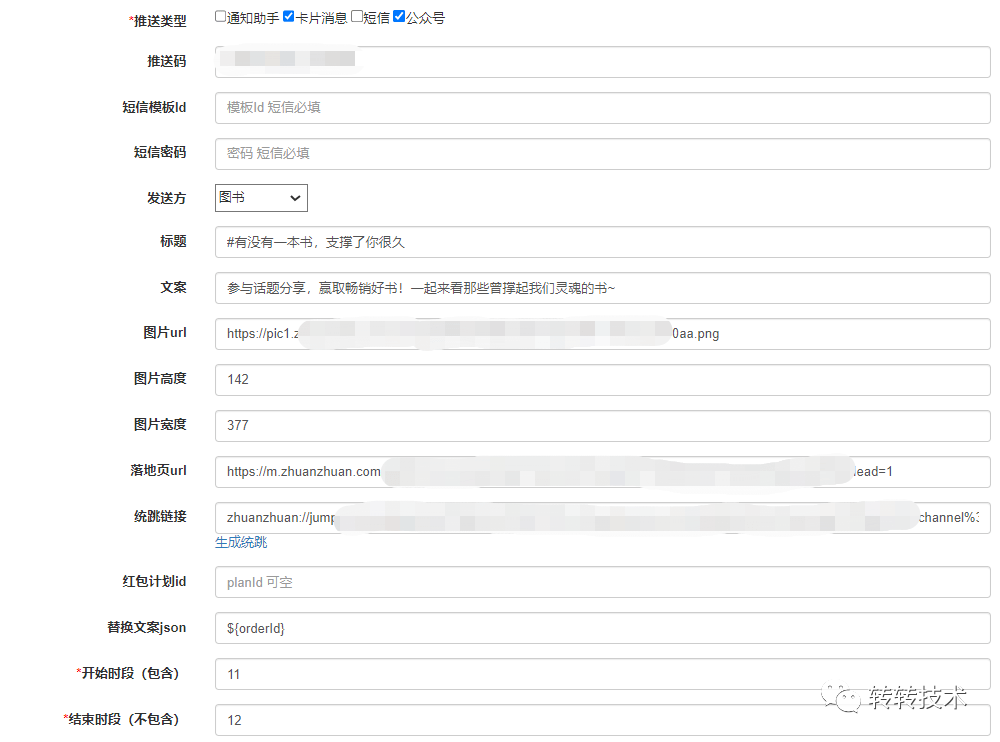The height and width of the screenshot is (742, 1000).
Task: Click the 图片高度 field with 142
Action: pos(603,380)
